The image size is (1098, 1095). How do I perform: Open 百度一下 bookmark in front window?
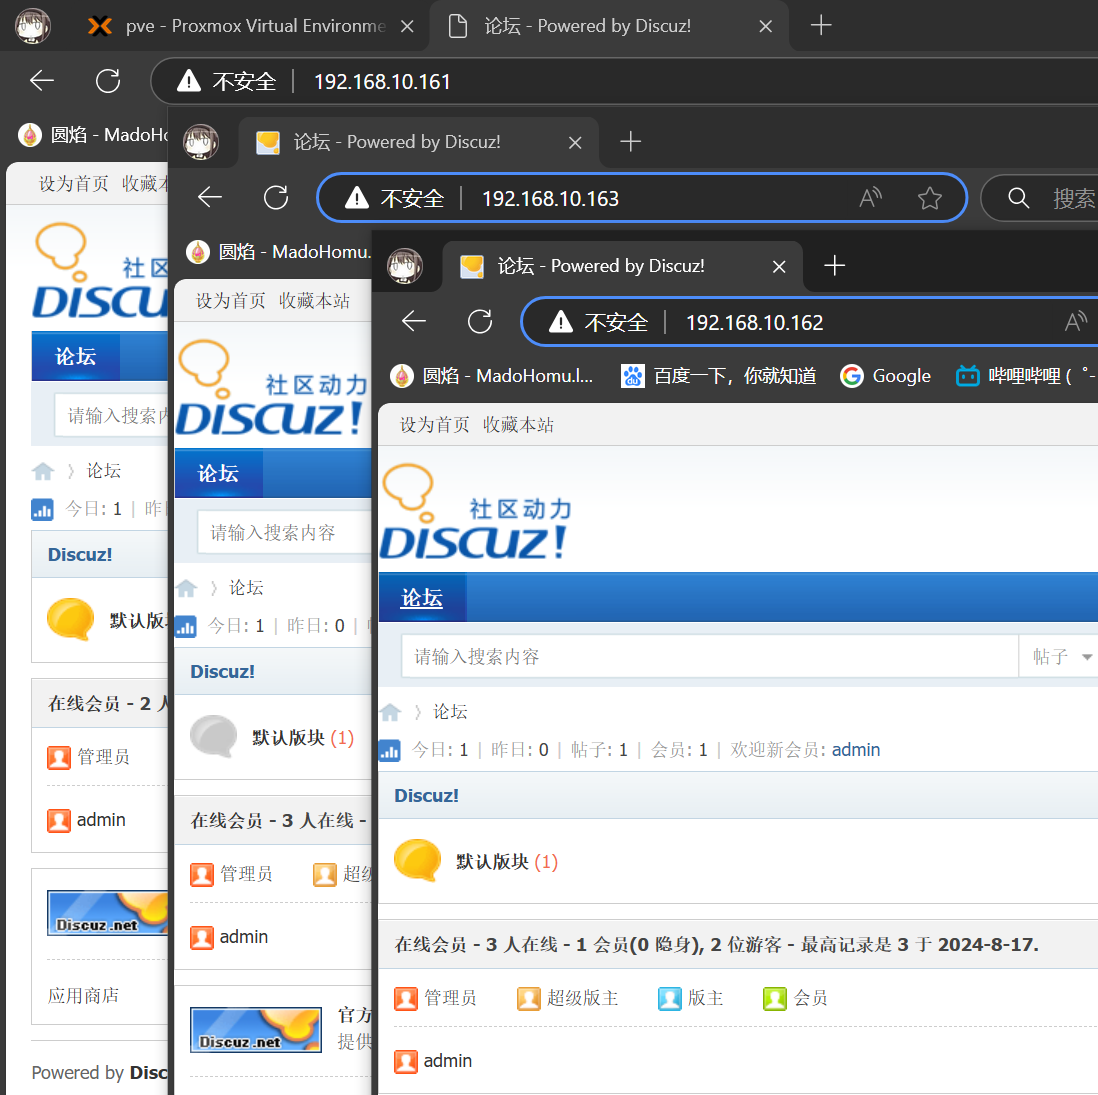pos(718,376)
